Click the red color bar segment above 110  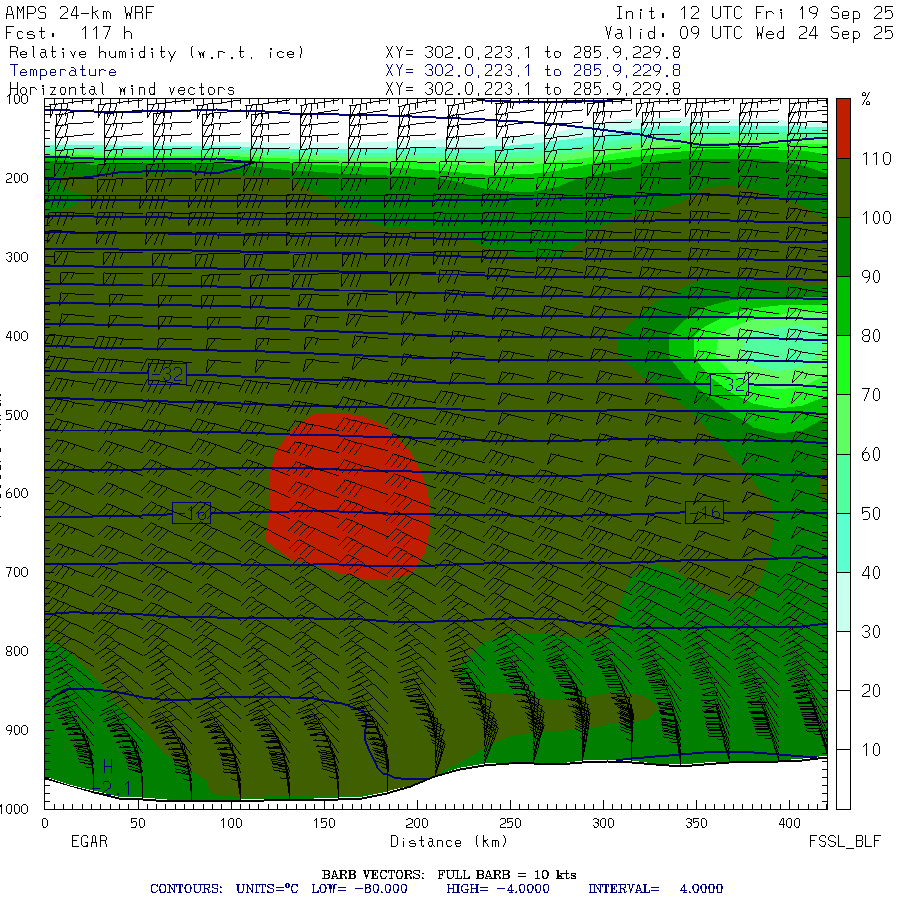click(x=843, y=129)
